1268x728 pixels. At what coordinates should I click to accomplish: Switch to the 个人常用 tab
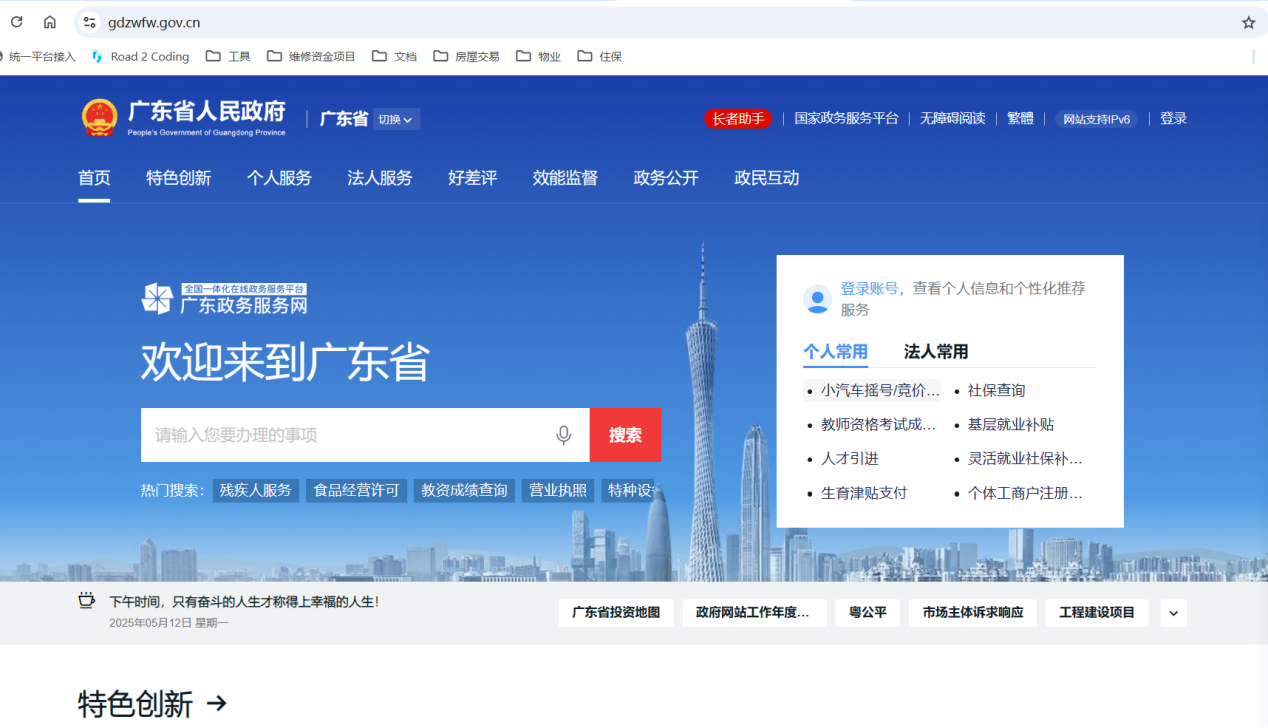pyautogui.click(x=835, y=351)
